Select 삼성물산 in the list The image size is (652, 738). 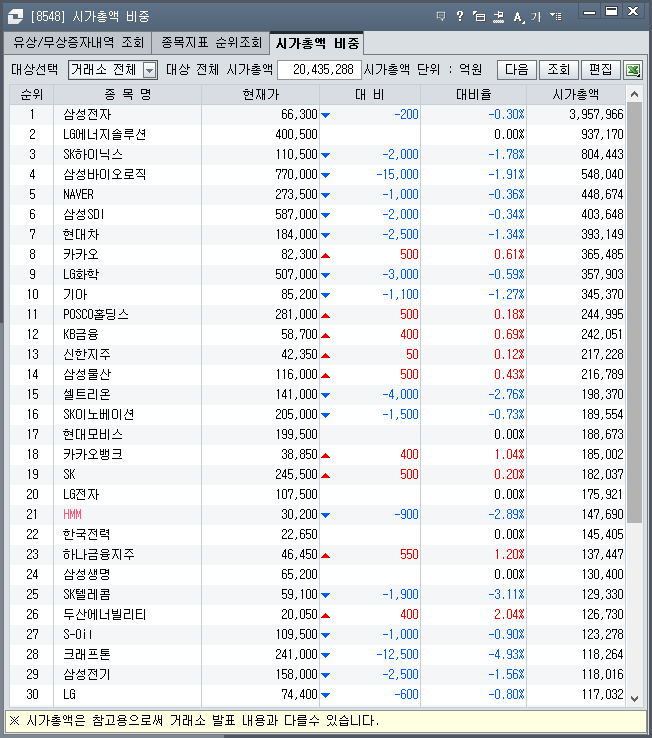pos(87,375)
